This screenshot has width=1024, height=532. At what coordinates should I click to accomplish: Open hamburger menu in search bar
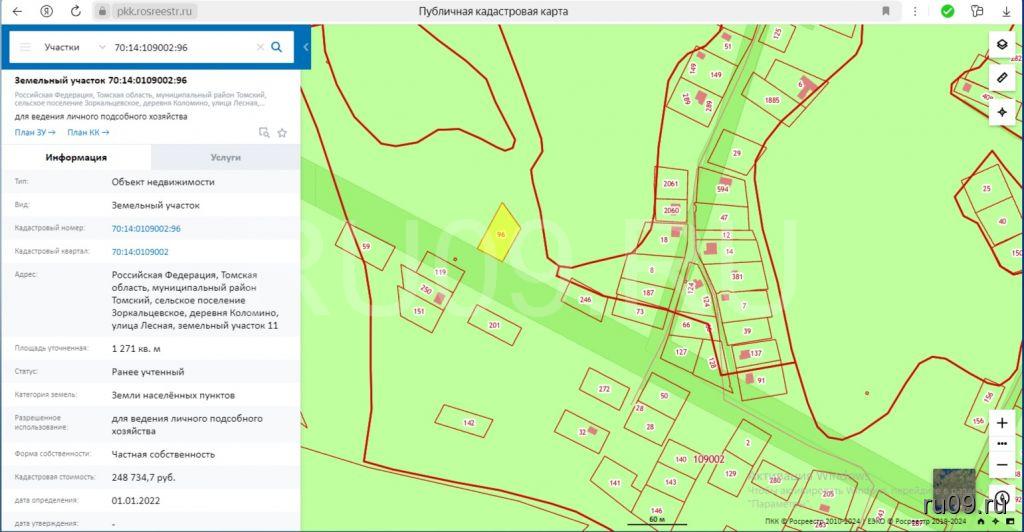click(x=25, y=47)
